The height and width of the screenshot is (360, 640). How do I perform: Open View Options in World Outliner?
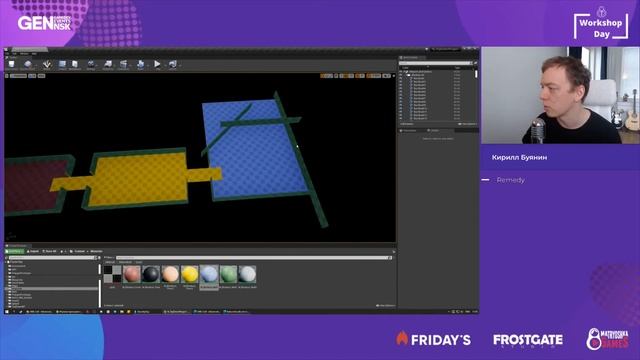(467, 124)
